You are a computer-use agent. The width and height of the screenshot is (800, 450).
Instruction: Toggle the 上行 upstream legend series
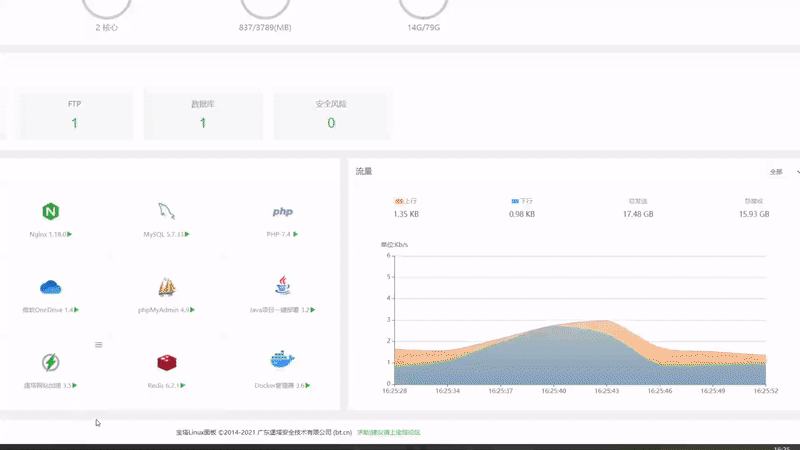(406, 201)
